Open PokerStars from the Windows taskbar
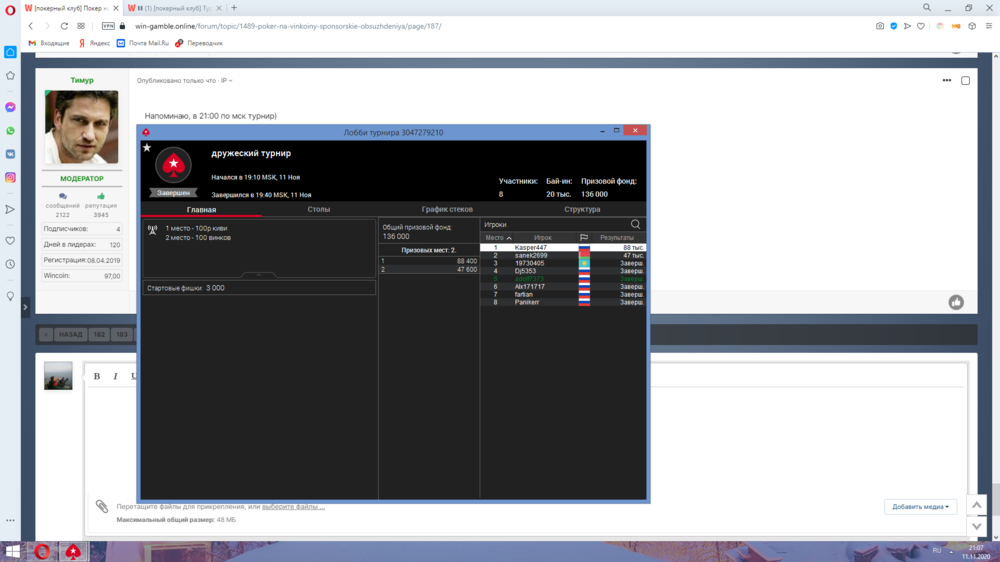1000x562 pixels. click(73, 551)
